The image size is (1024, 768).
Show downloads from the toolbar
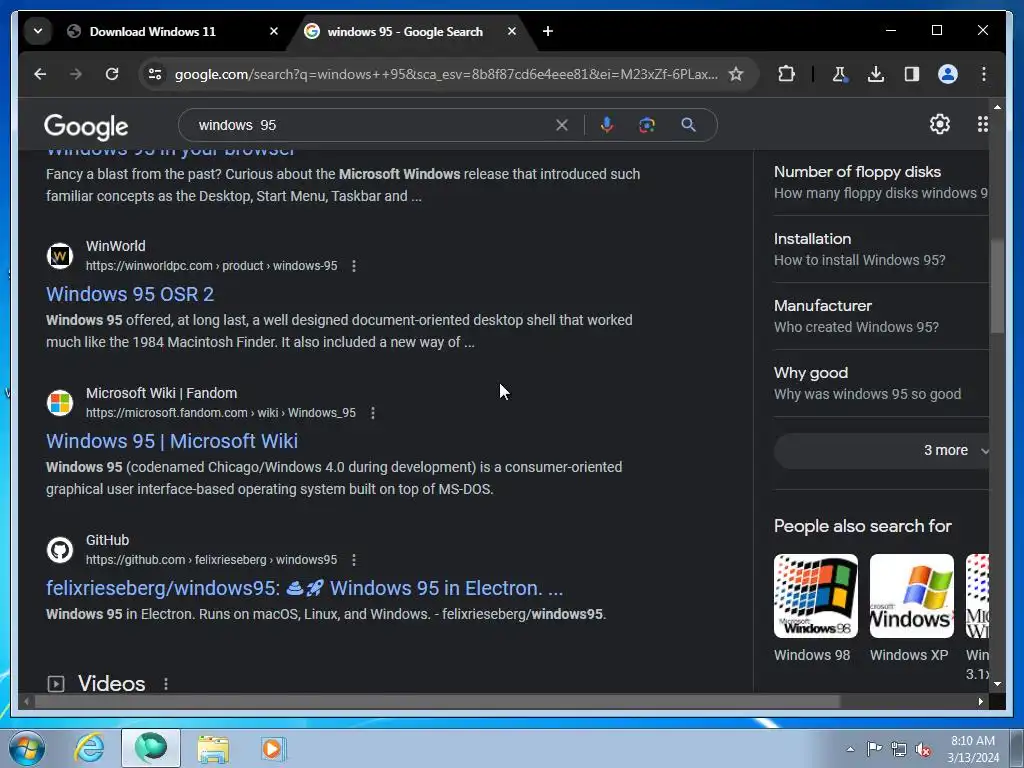[x=876, y=74]
